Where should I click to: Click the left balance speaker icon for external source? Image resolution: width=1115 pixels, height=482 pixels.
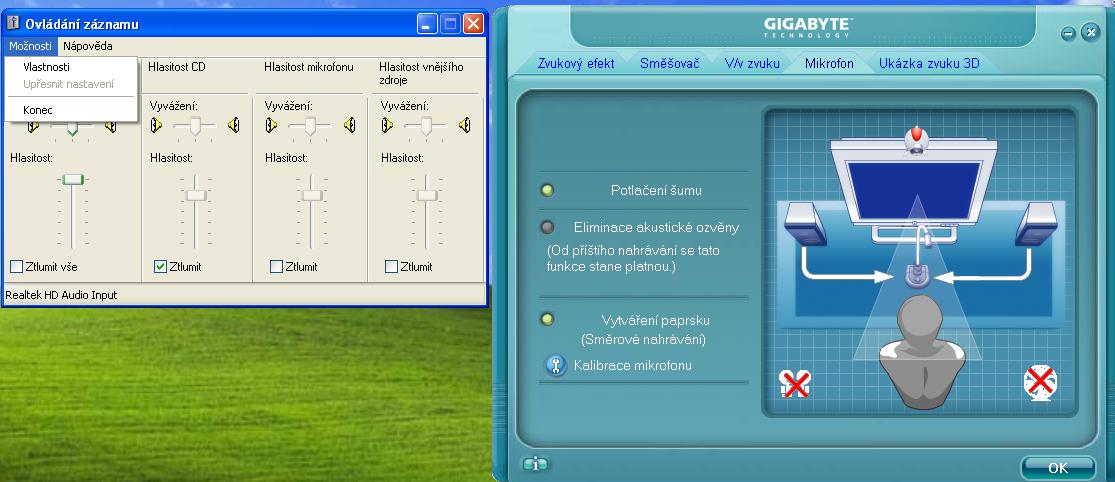coord(387,126)
